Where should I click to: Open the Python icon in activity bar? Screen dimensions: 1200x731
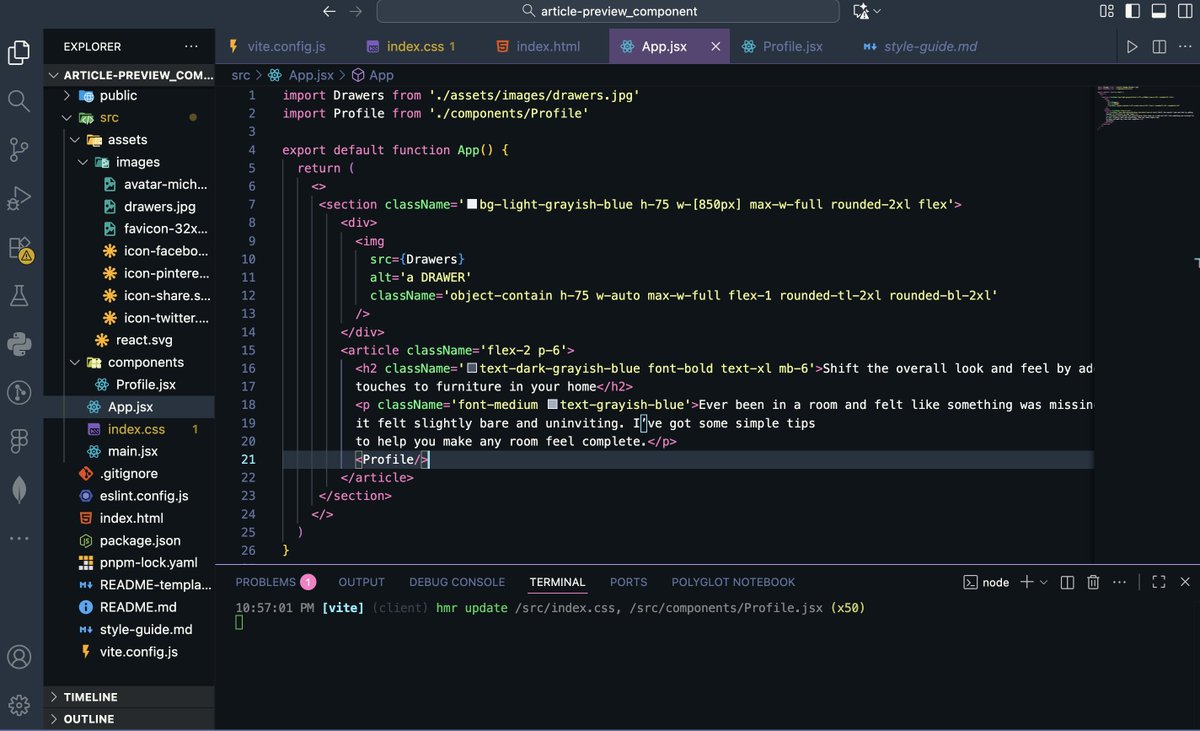point(19,344)
